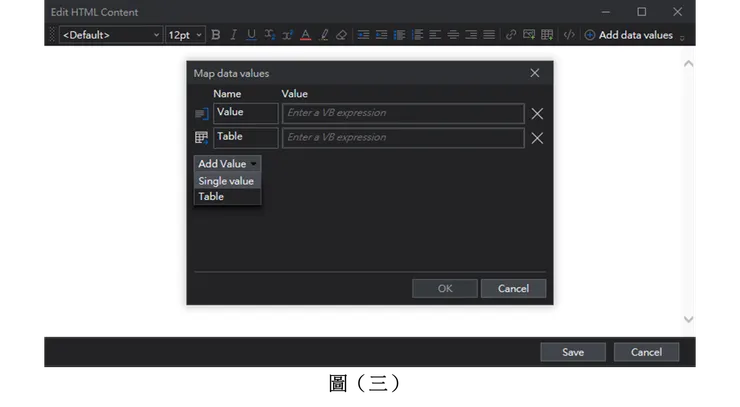Viewport: 740px width, 407px height.
Task: Insert a bulleted list
Action: click(x=399, y=35)
